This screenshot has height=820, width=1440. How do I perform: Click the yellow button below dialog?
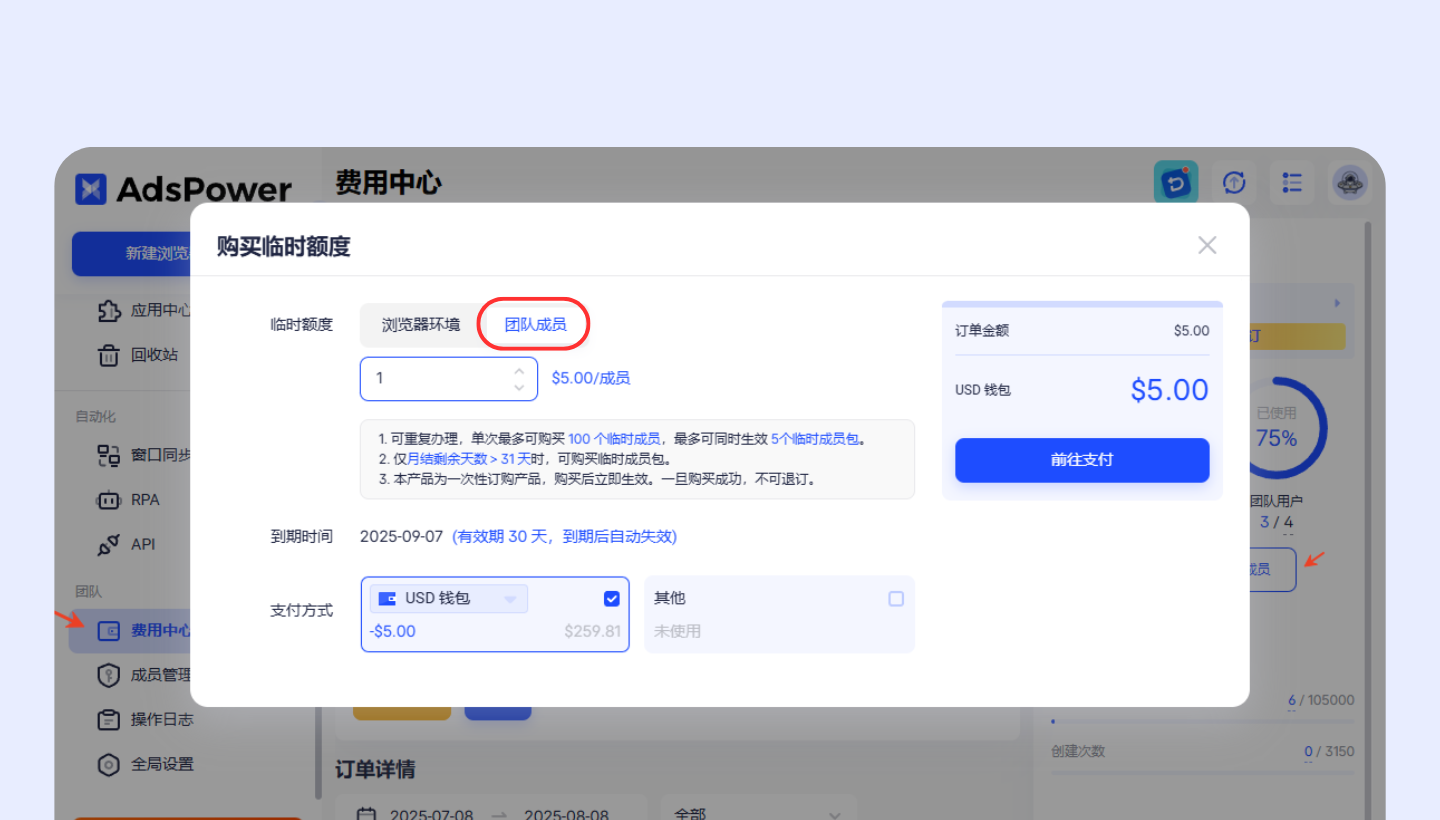[402, 713]
